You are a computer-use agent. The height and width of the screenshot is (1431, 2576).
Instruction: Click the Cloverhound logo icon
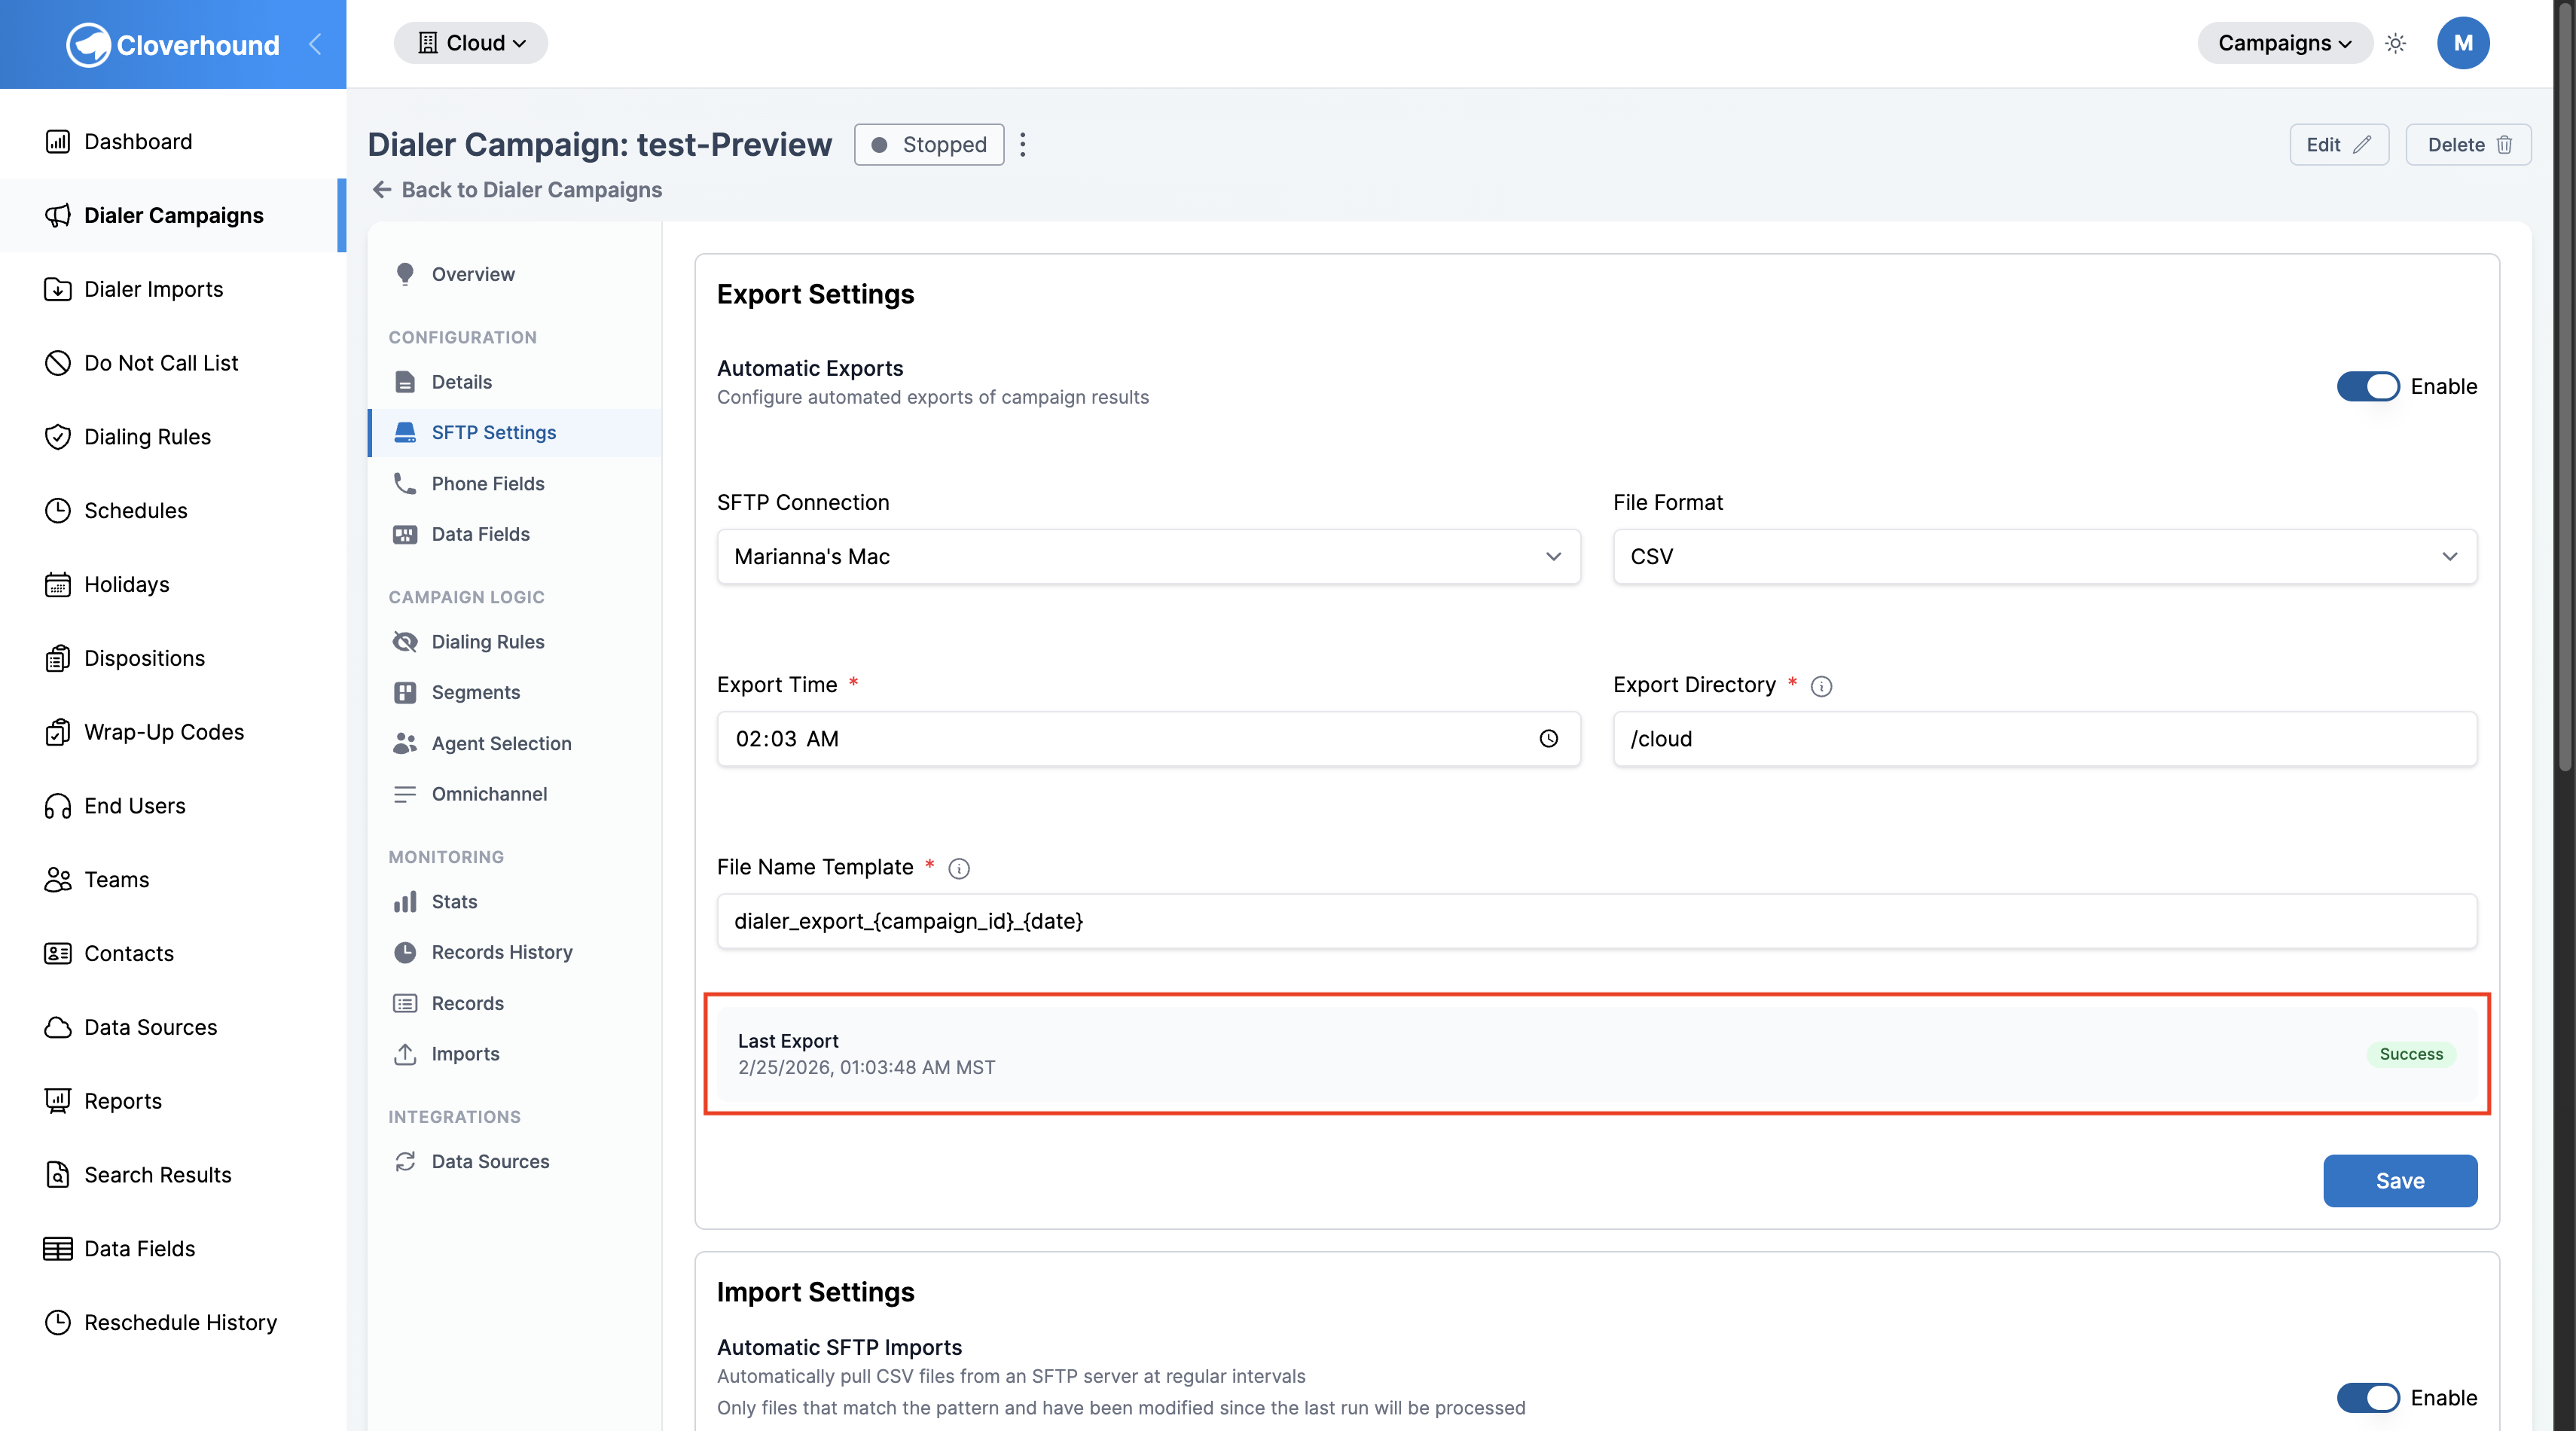point(88,44)
